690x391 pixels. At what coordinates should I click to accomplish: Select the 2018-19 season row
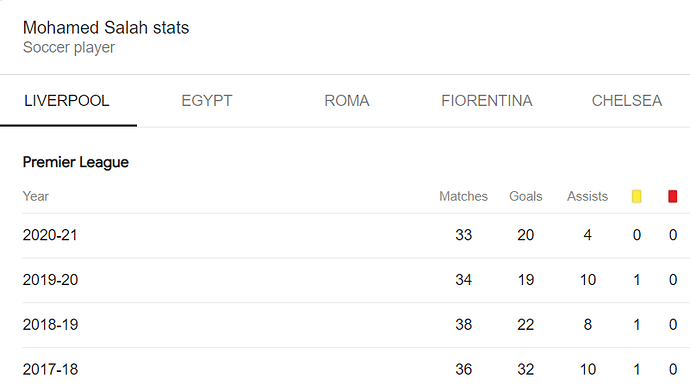[x=350, y=325]
